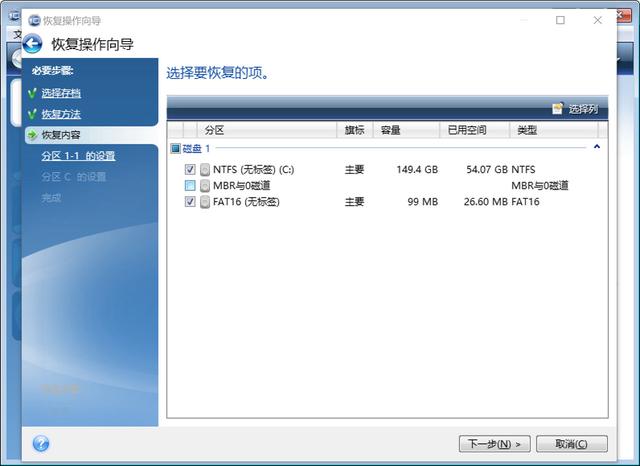Viewport: 640px width, 466px height.
Task: Maximize the recovery wizard window
Action: [x=560, y=20]
